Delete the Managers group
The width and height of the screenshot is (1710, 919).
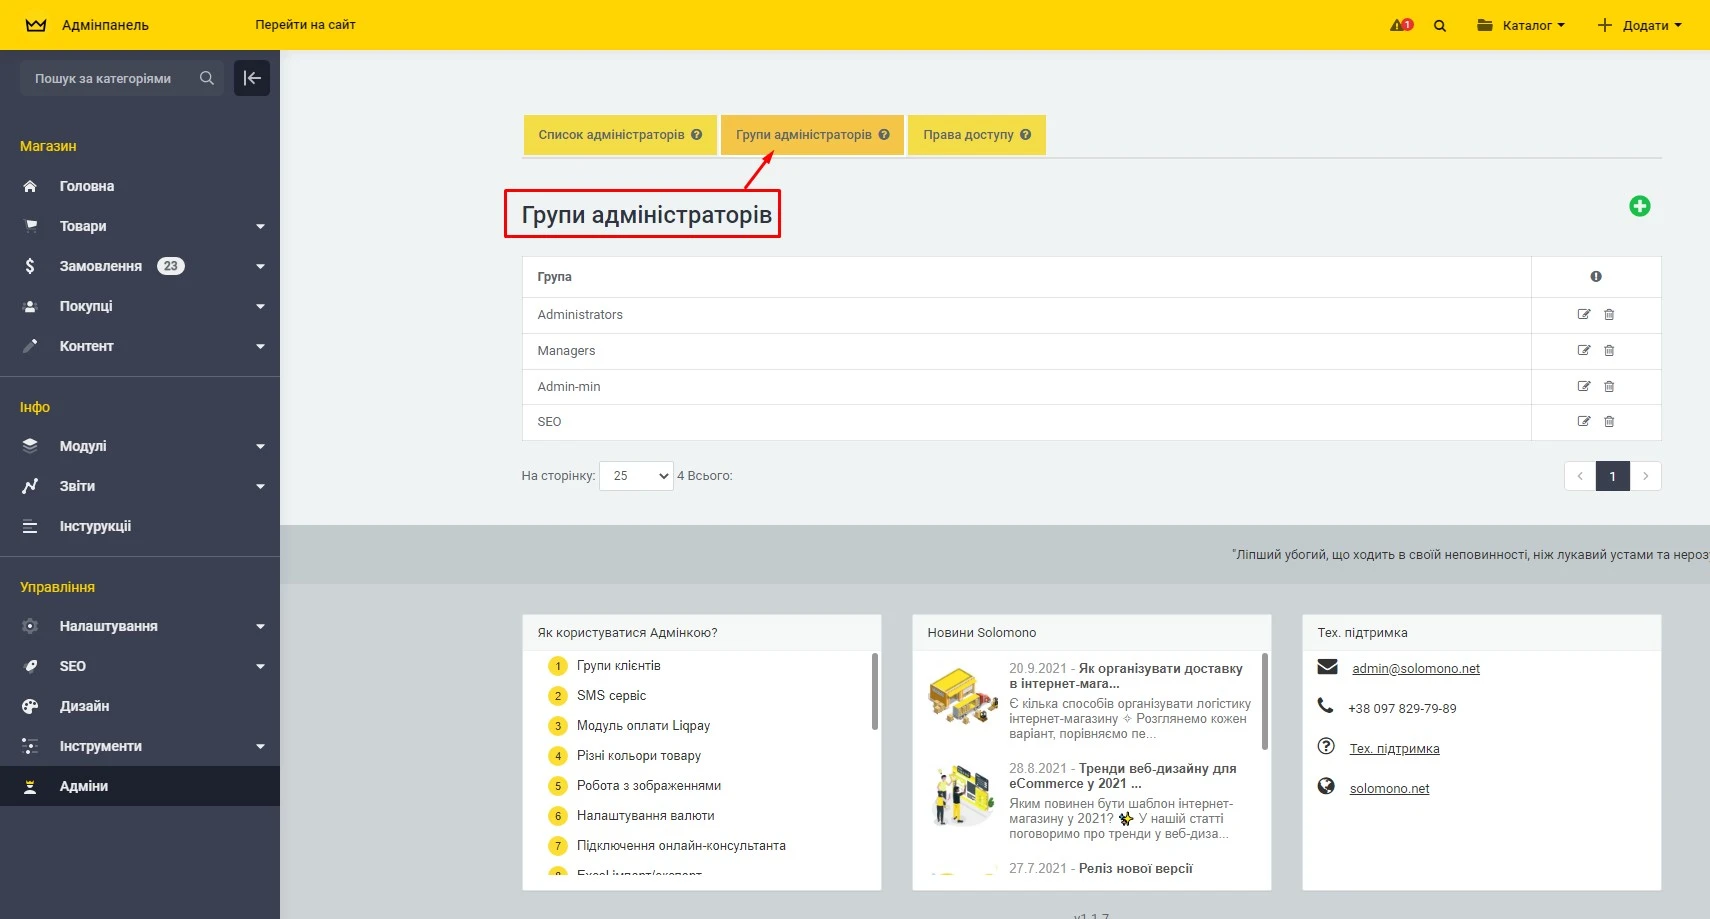coord(1609,351)
